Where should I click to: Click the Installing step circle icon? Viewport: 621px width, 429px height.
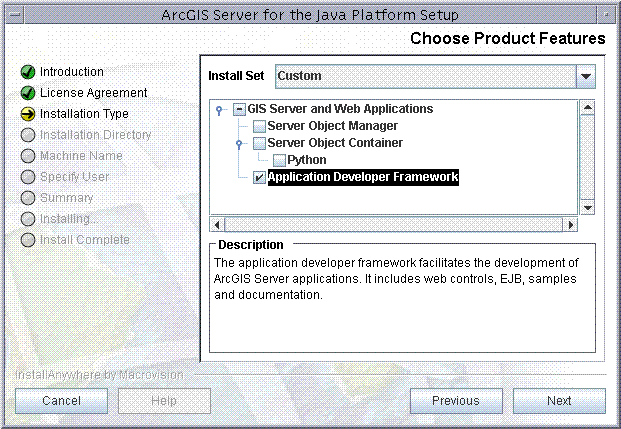click(x=28, y=219)
